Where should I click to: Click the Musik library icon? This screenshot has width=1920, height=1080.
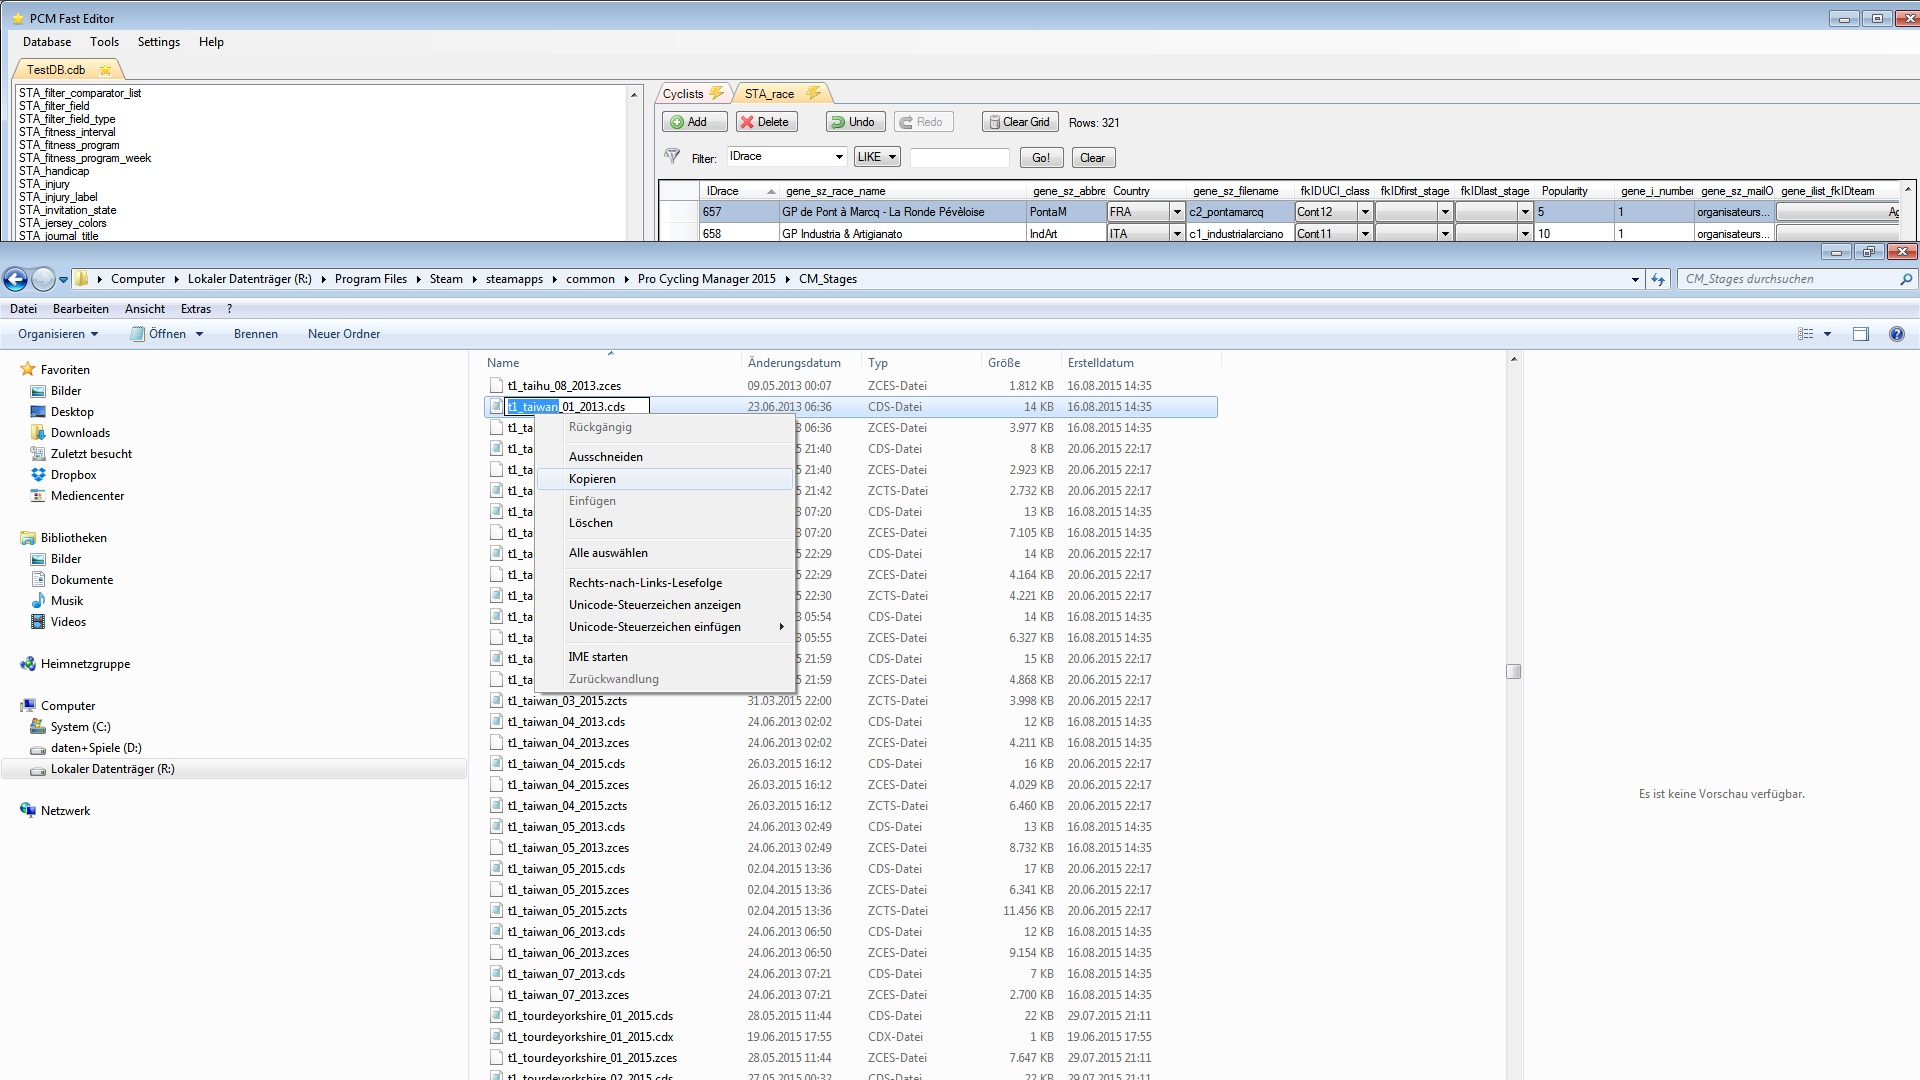point(38,601)
